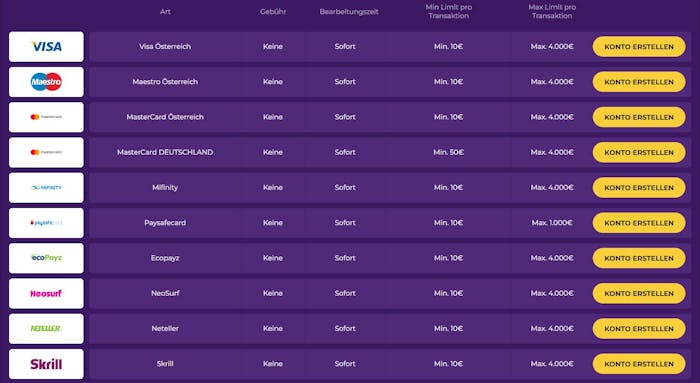Pick the Neteller logo
The width and height of the screenshot is (700, 383).
[46, 329]
